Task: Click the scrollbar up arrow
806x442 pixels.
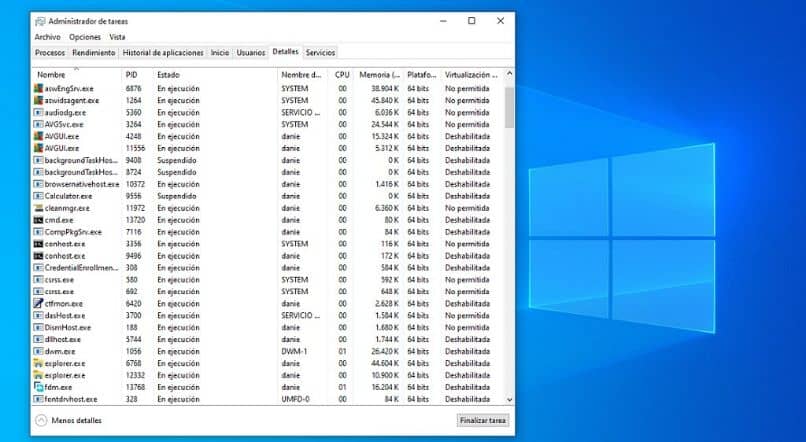Action: (509, 73)
